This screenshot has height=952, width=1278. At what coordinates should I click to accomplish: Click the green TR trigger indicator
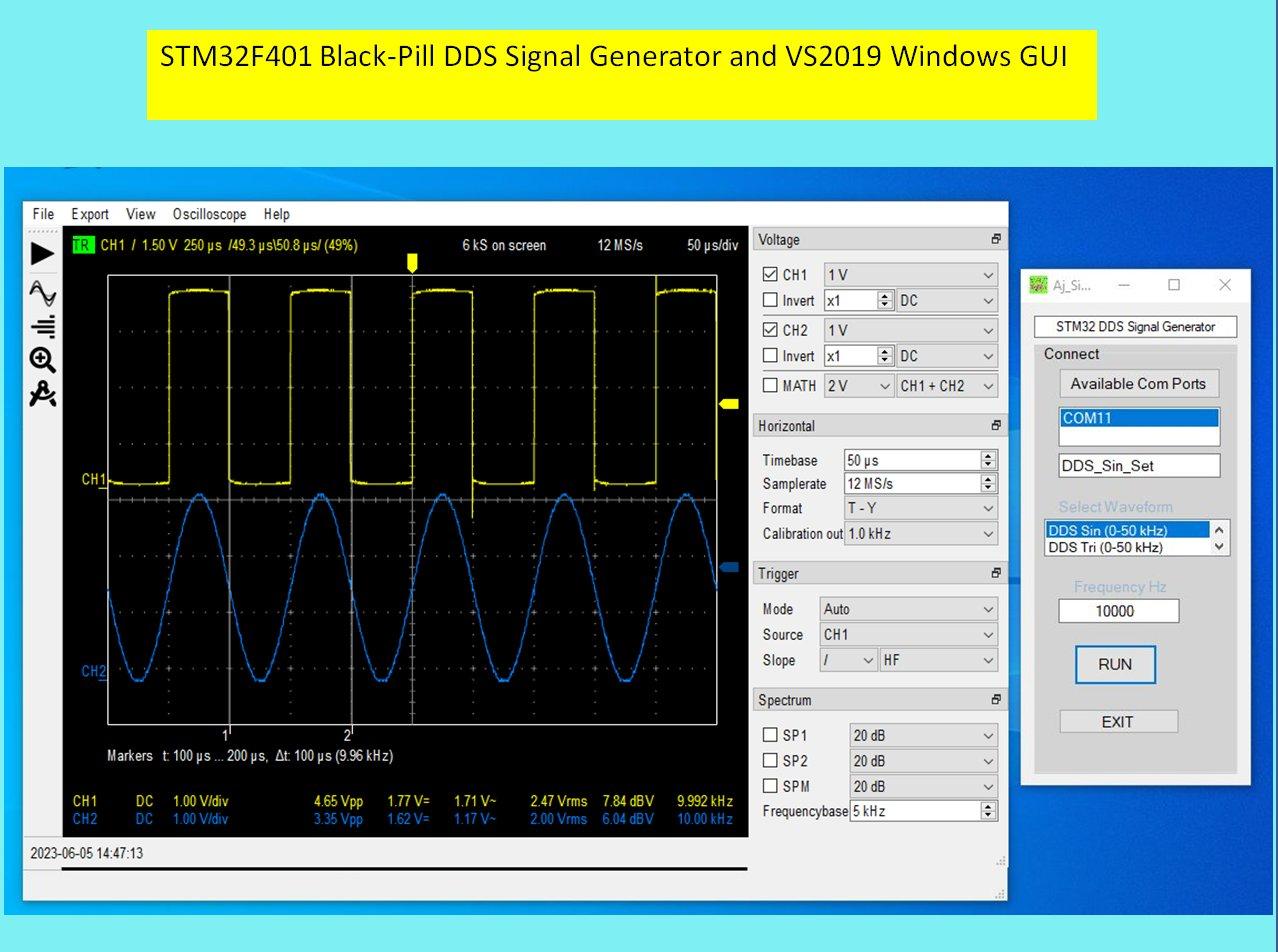click(x=82, y=245)
